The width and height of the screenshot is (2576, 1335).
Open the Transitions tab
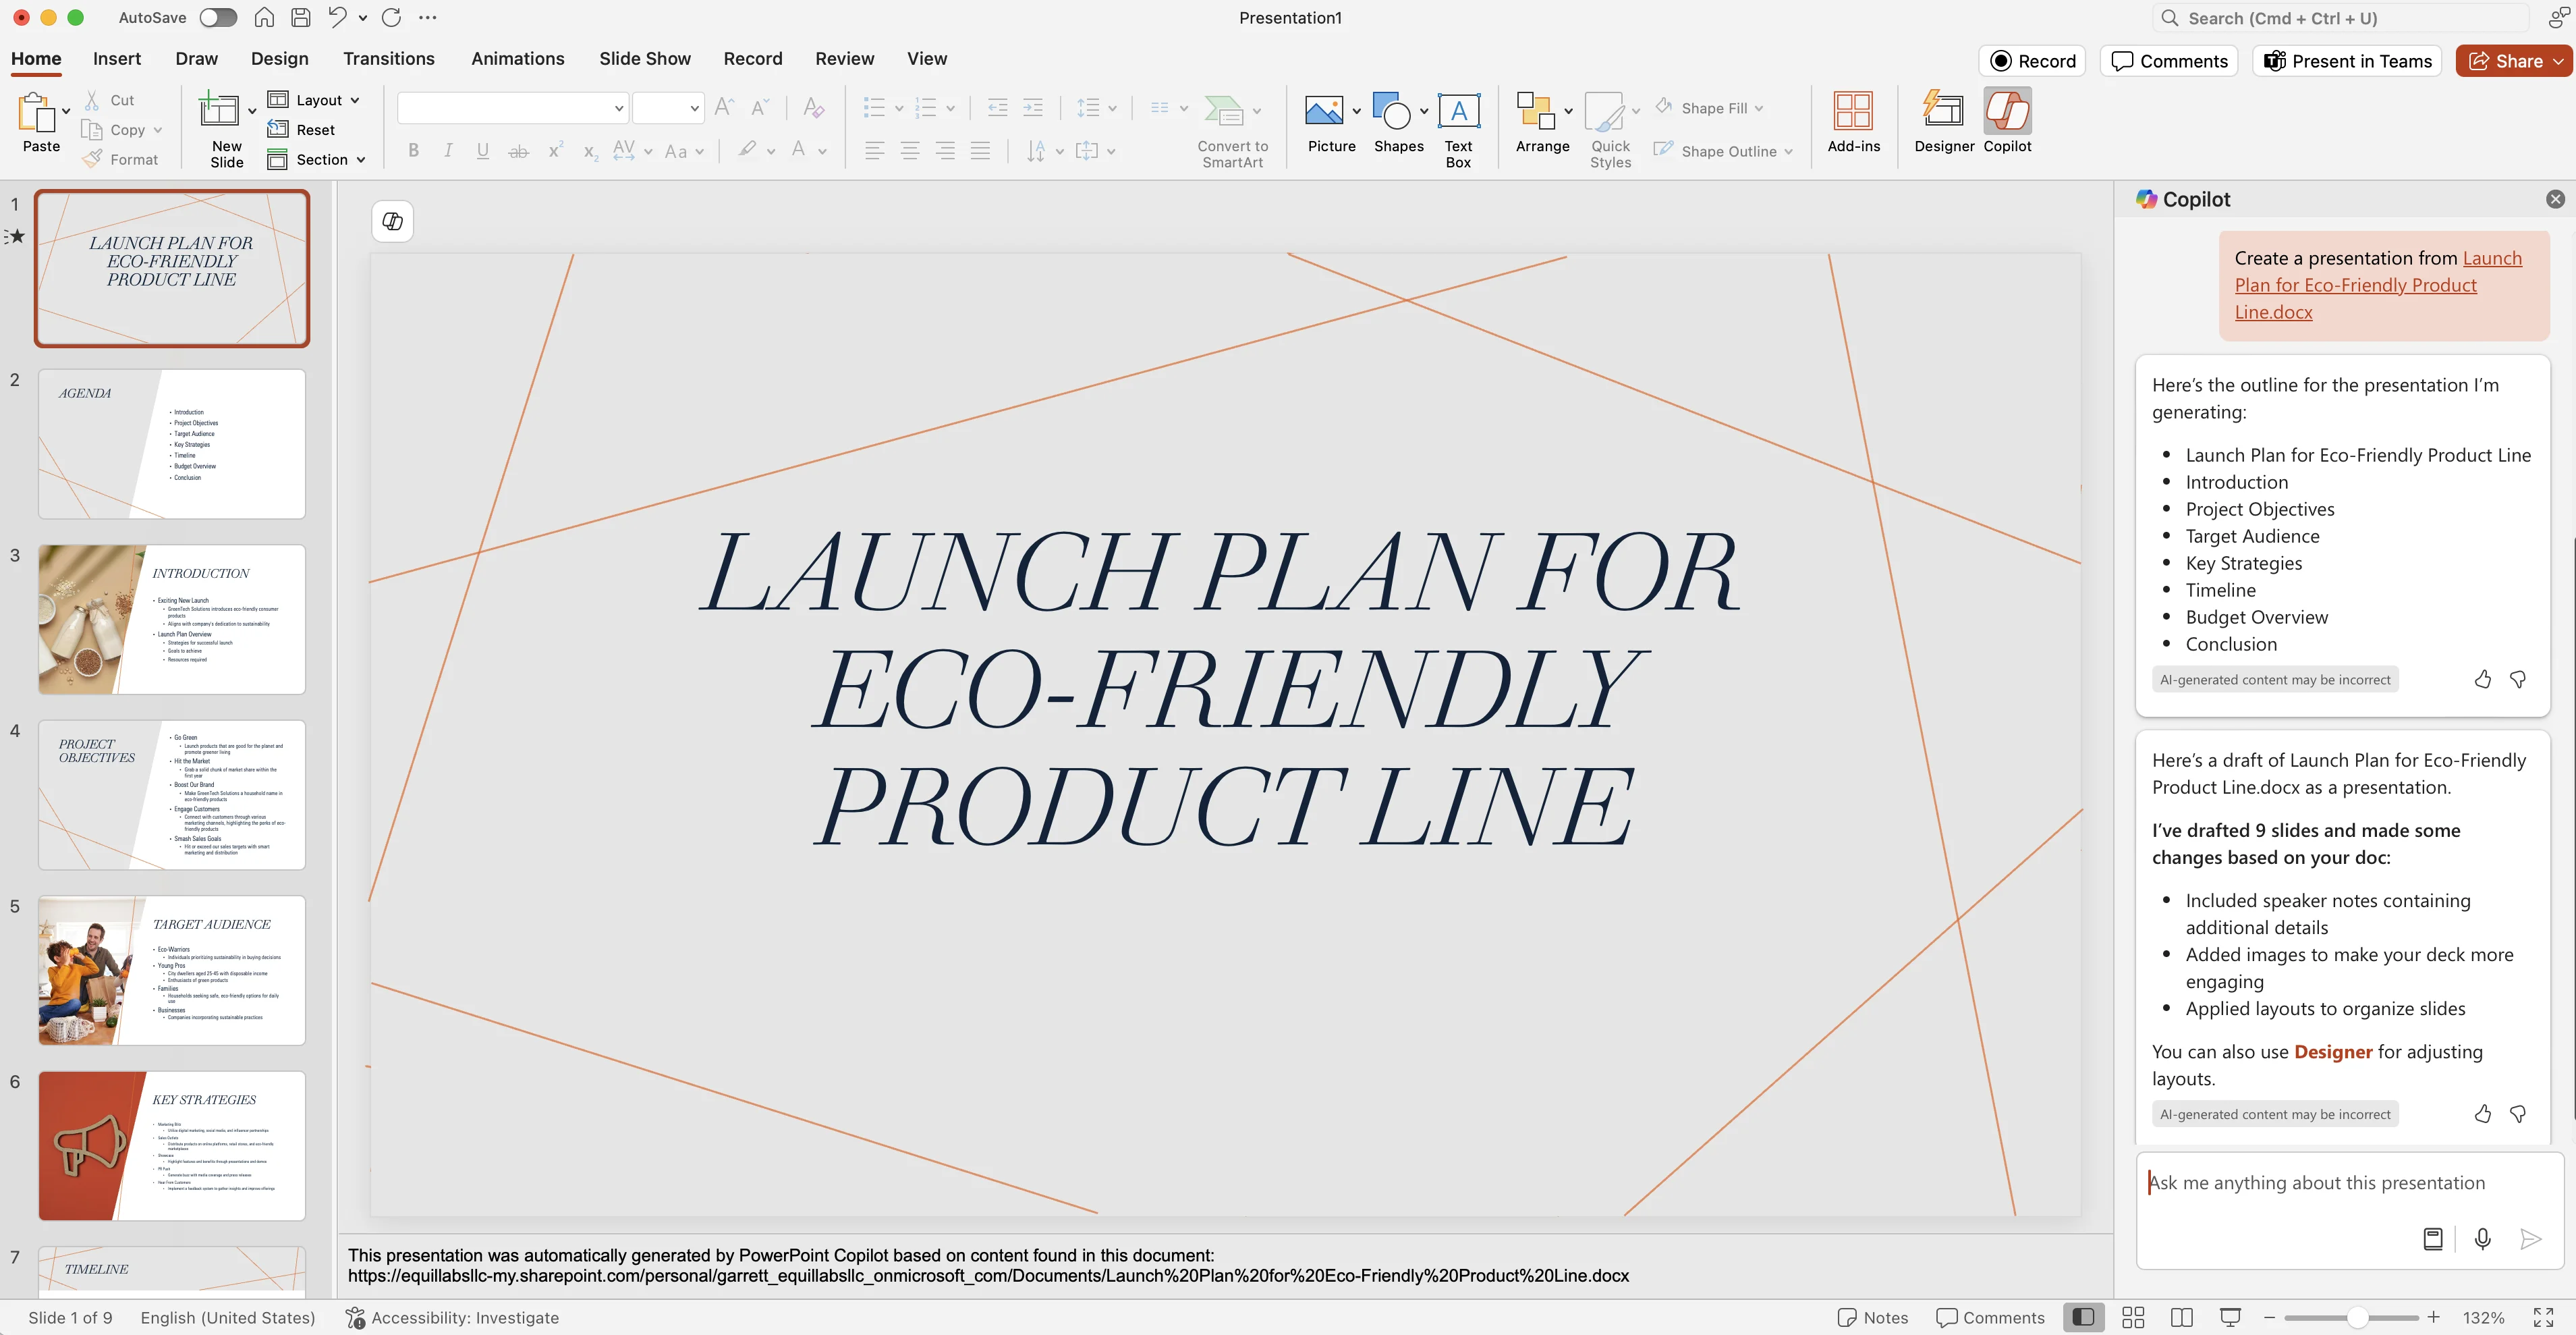[x=388, y=59]
